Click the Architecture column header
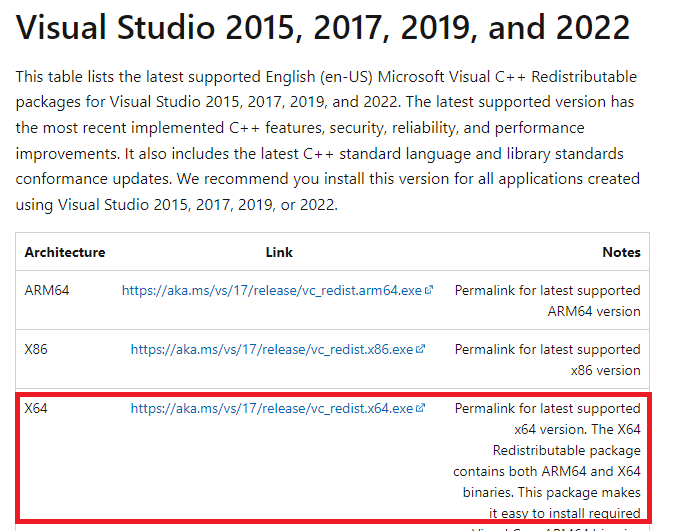The width and height of the screenshot is (675, 531). 65,252
